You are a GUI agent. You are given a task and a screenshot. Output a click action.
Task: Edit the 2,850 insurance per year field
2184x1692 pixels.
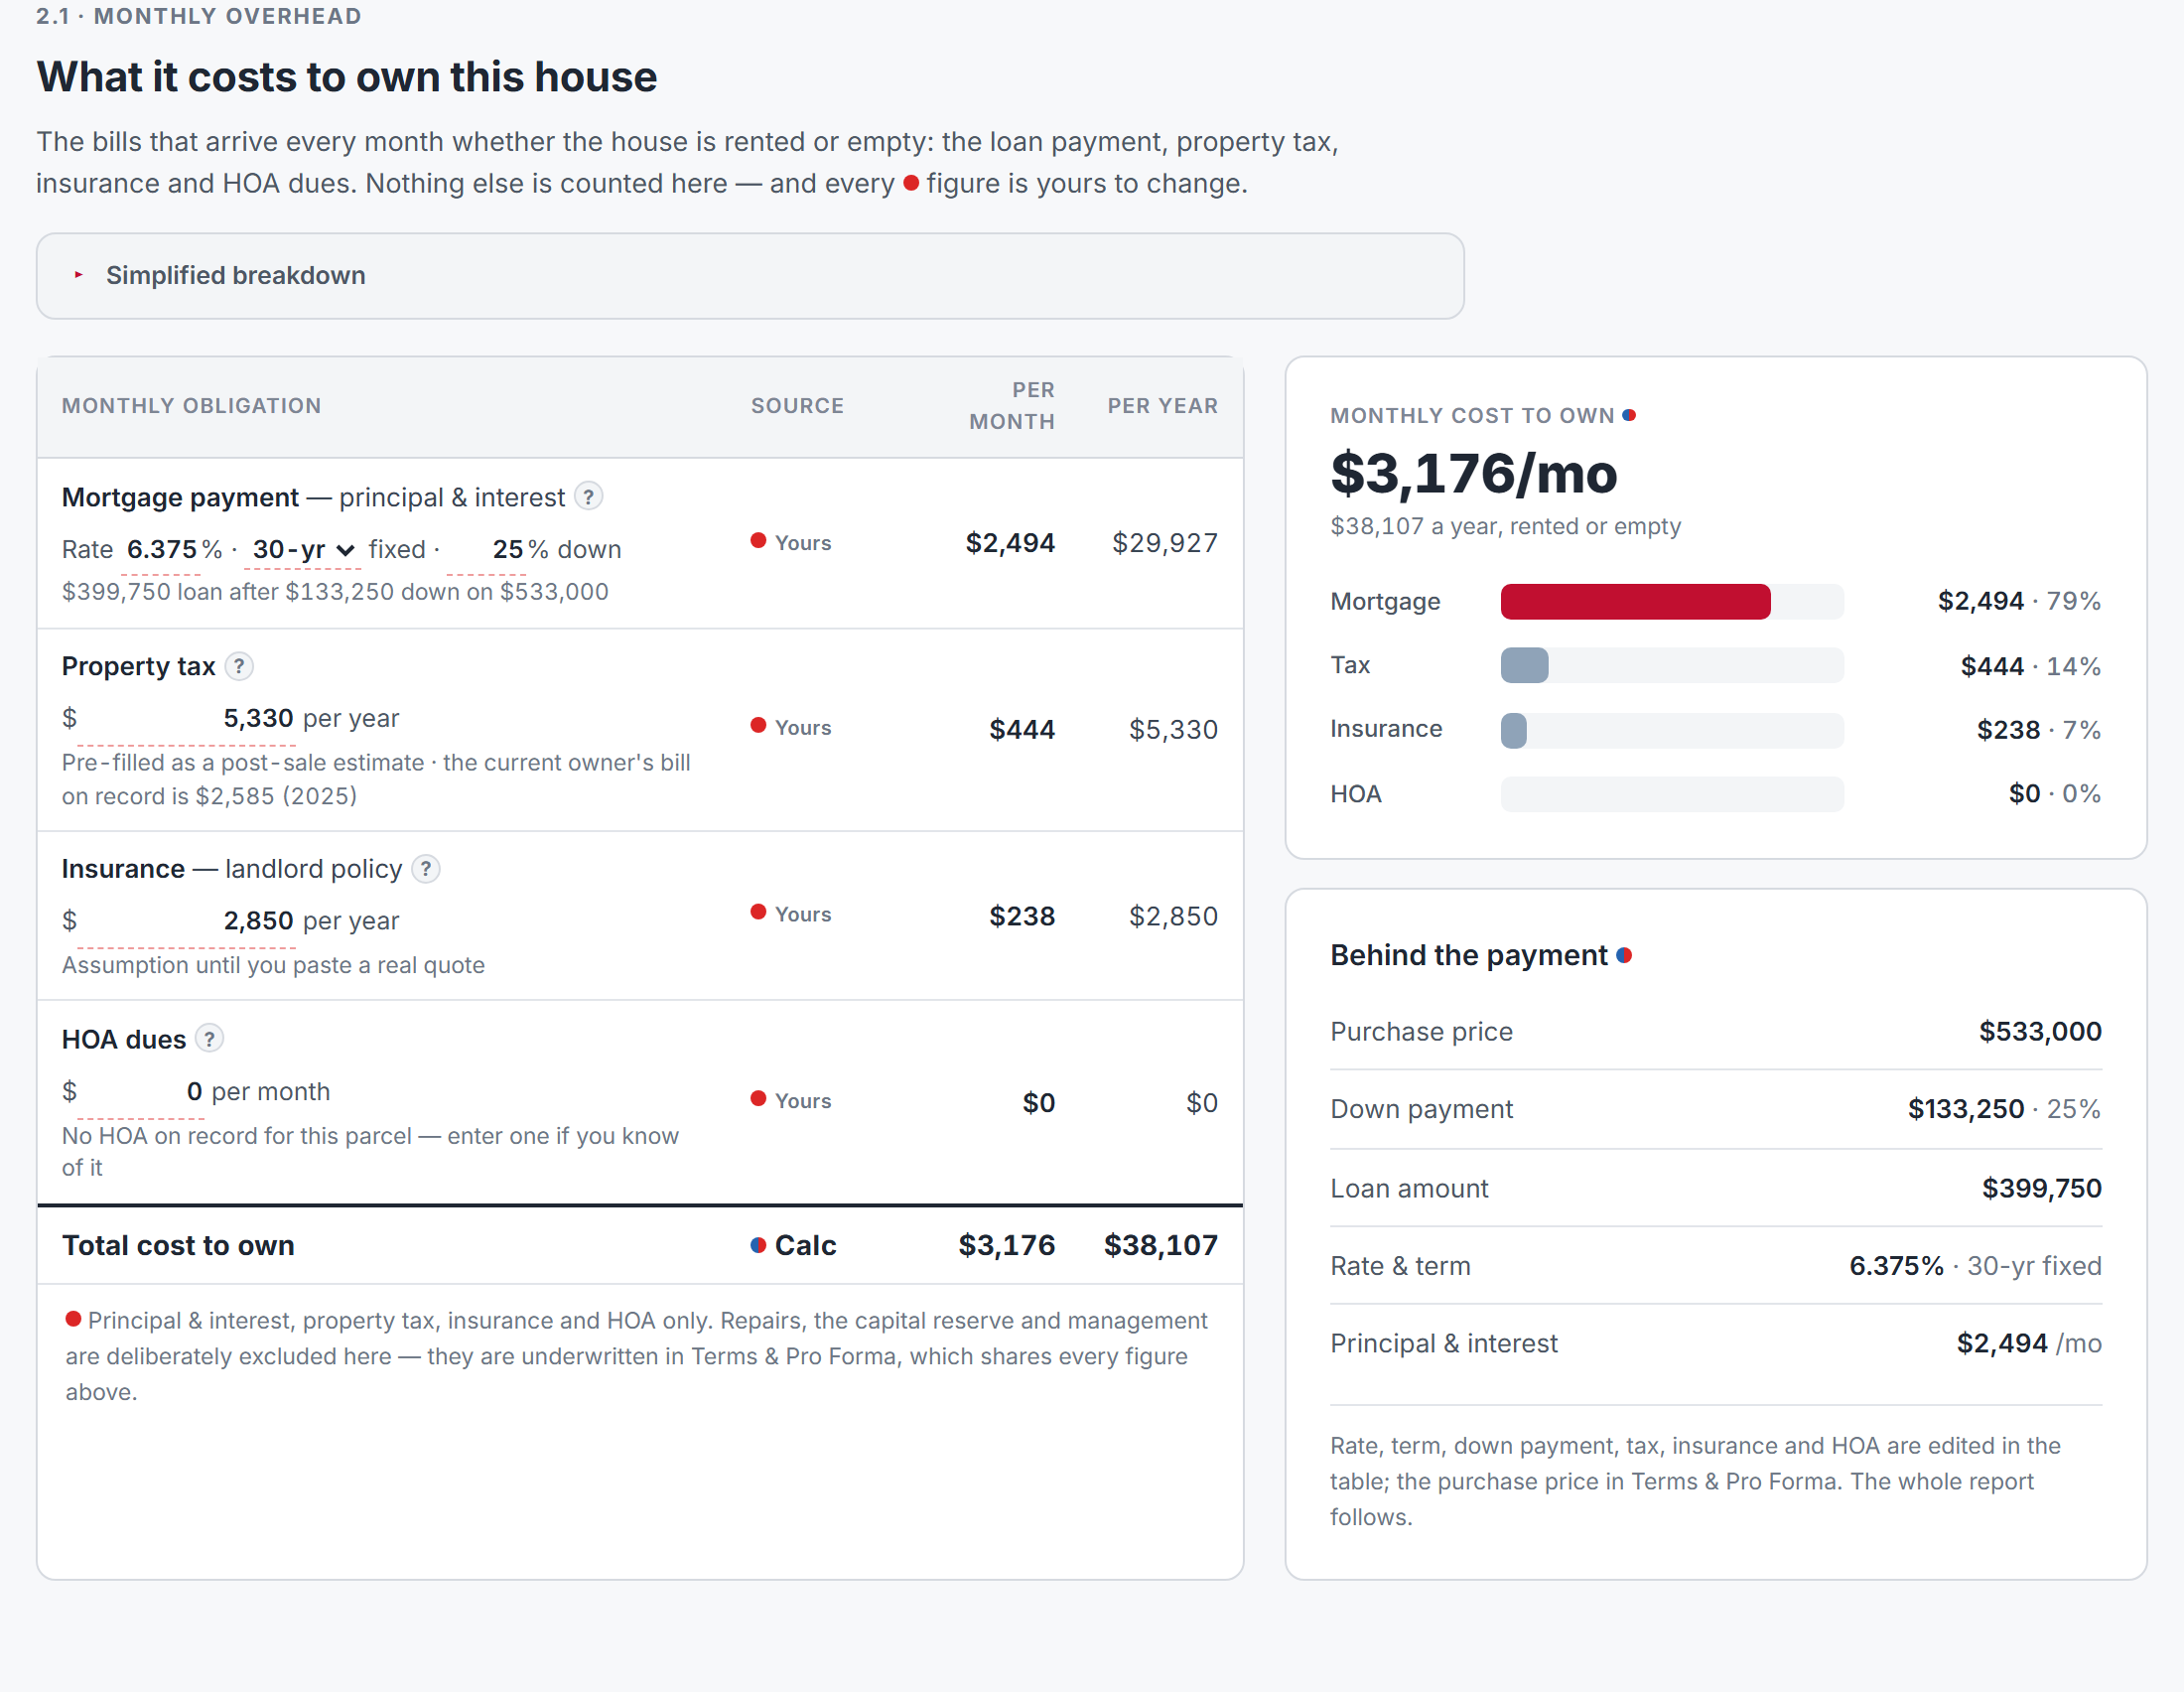click(186, 922)
